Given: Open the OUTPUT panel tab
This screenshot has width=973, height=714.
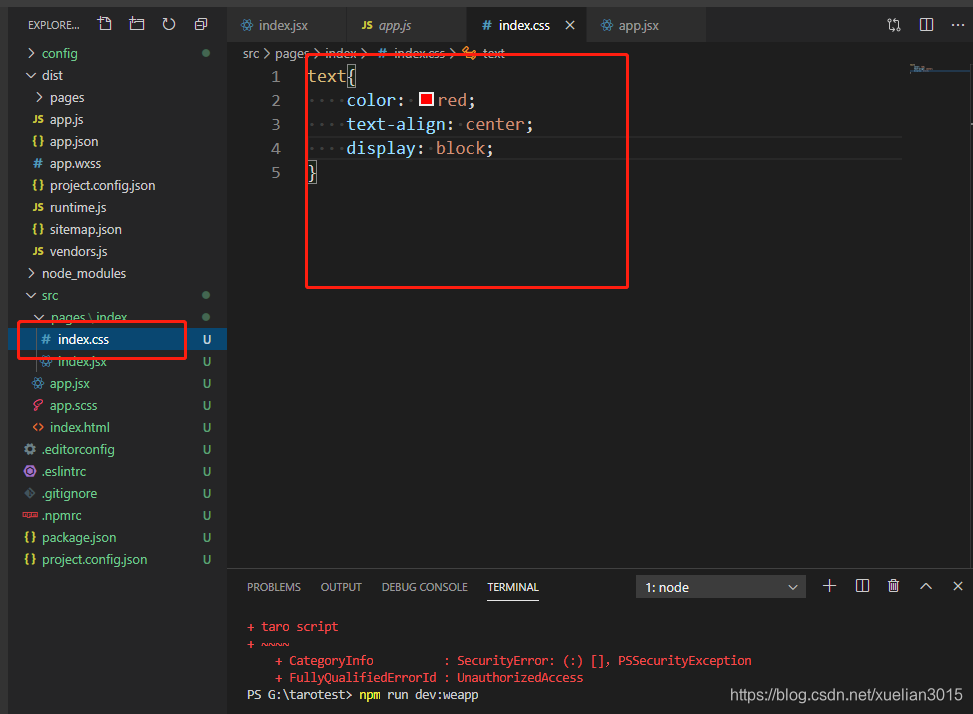Looking at the screenshot, I should point(341,587).
